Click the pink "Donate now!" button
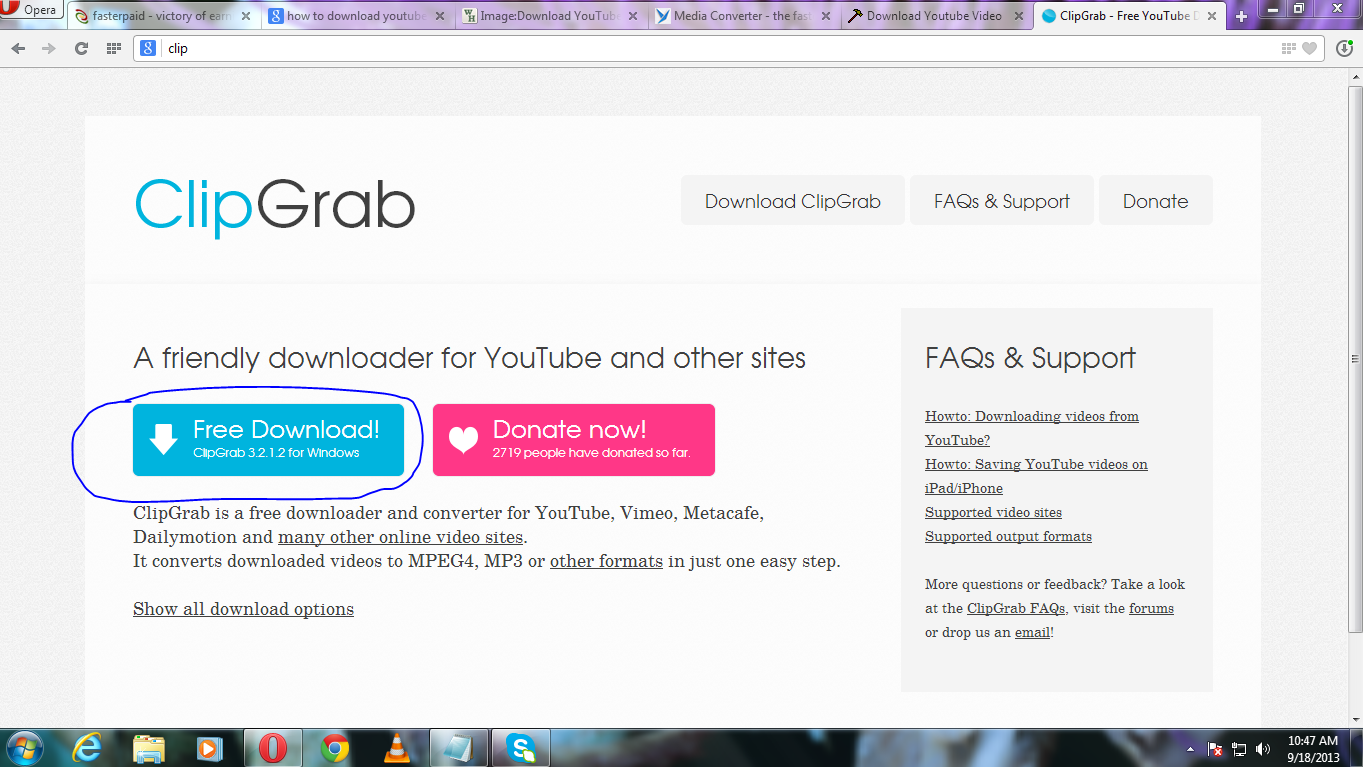The height and width of the screenshot is (767, 1363). coord(574,440)
